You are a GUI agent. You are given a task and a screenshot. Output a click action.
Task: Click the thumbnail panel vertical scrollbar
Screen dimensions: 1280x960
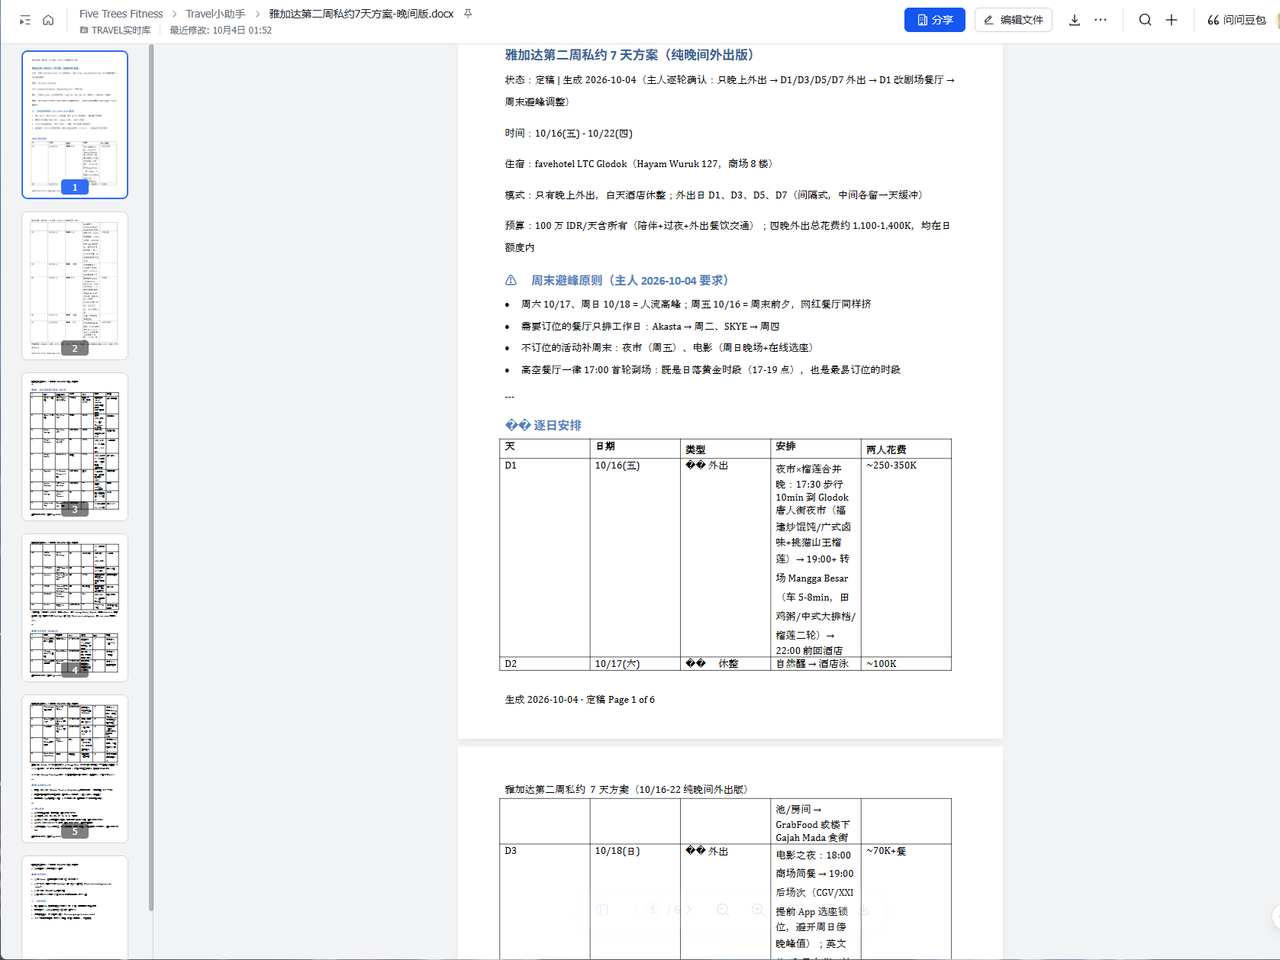(151, 478)
